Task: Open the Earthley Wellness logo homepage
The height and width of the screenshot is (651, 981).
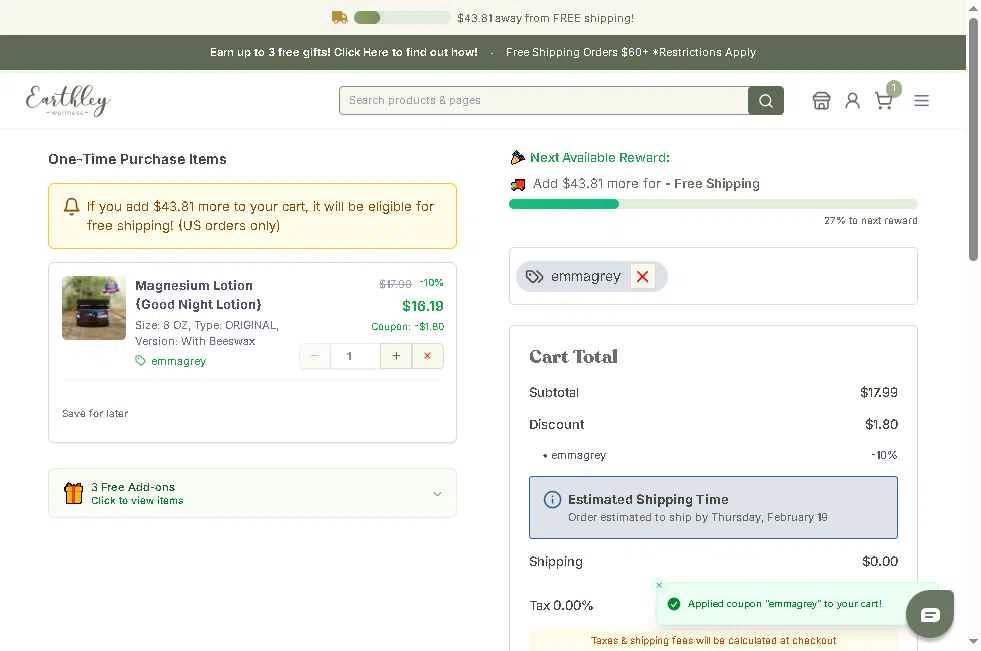Action: click(x=68, y=100)
